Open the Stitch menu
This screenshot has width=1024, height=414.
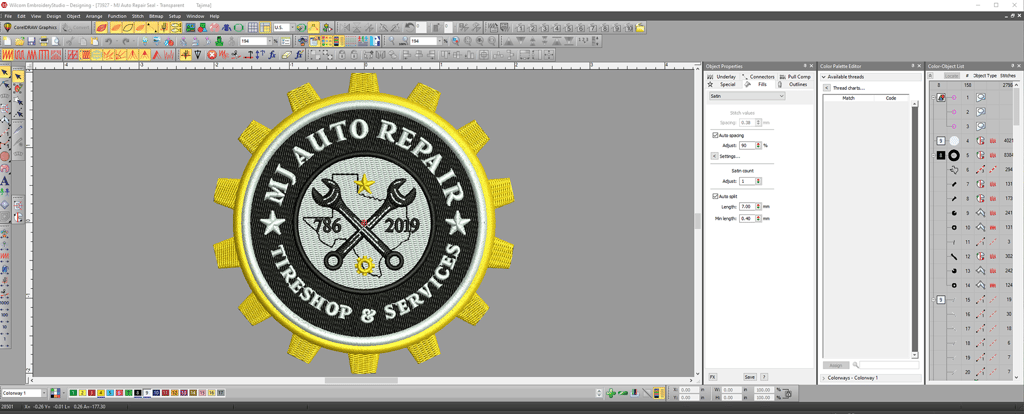point(138,16)
